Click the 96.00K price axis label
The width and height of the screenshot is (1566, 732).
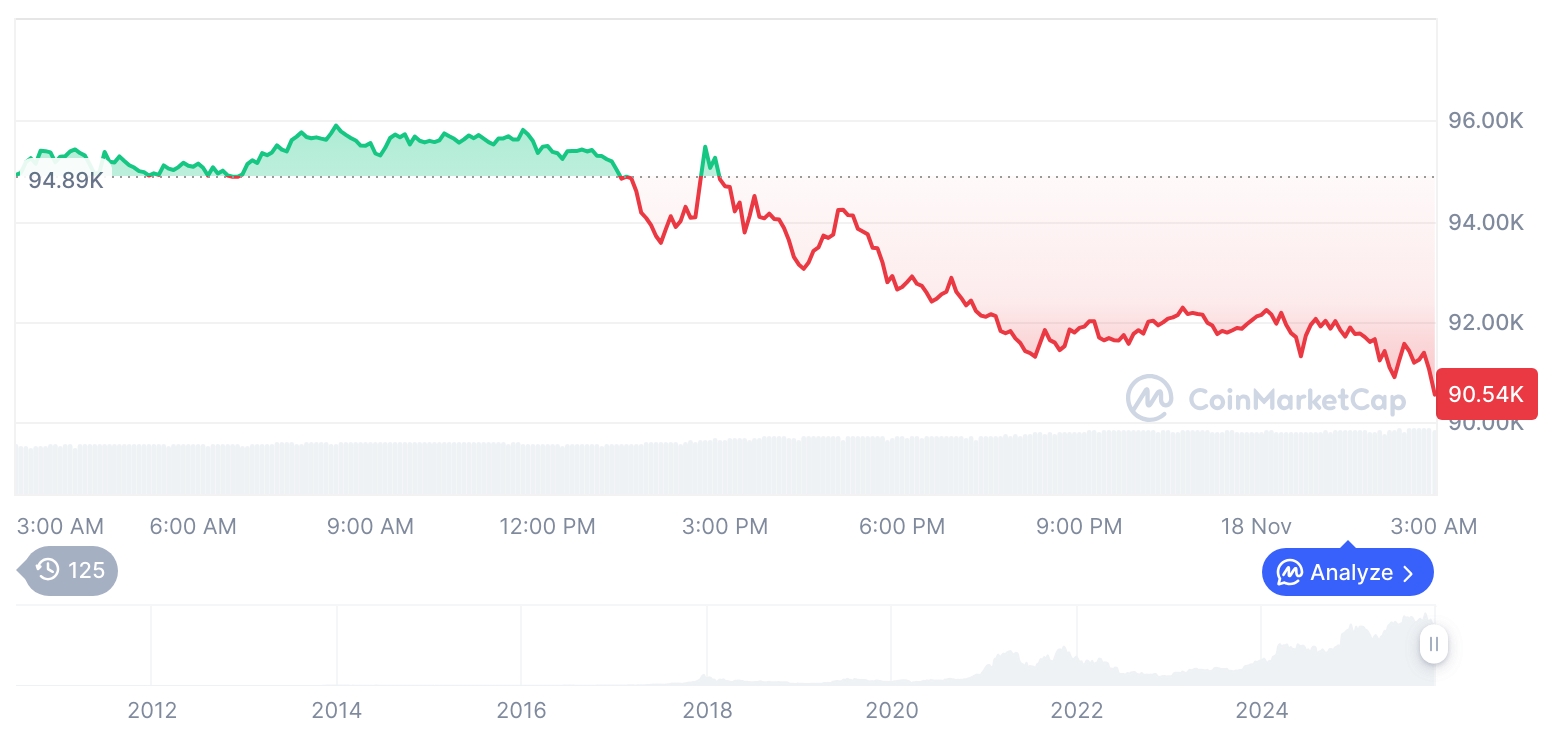coord(1486,121)
